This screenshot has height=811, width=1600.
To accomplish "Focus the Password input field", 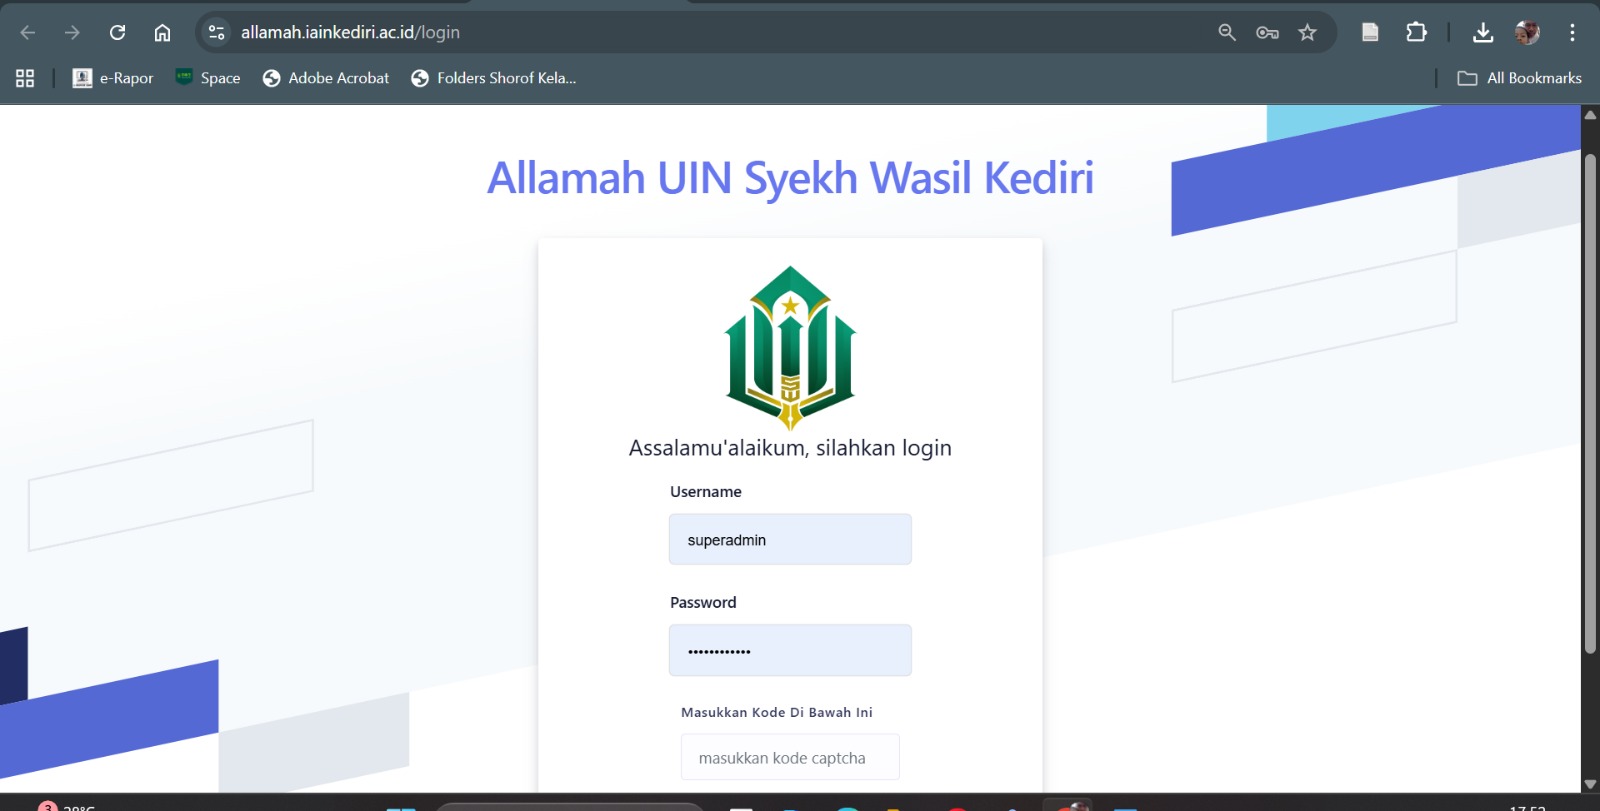I will [x=790, y=651].
